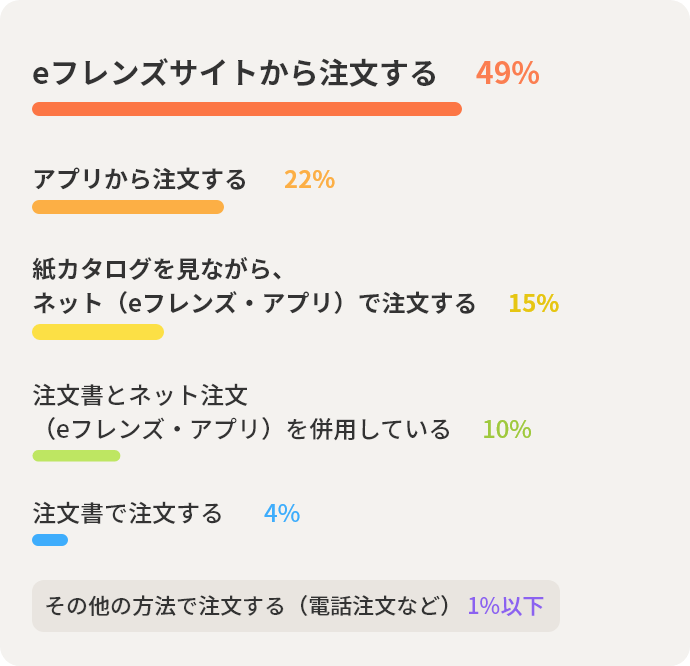This screenshot has width=690, height=666.
Task: Click the yellow 15% value
Action: pos(533,304)
